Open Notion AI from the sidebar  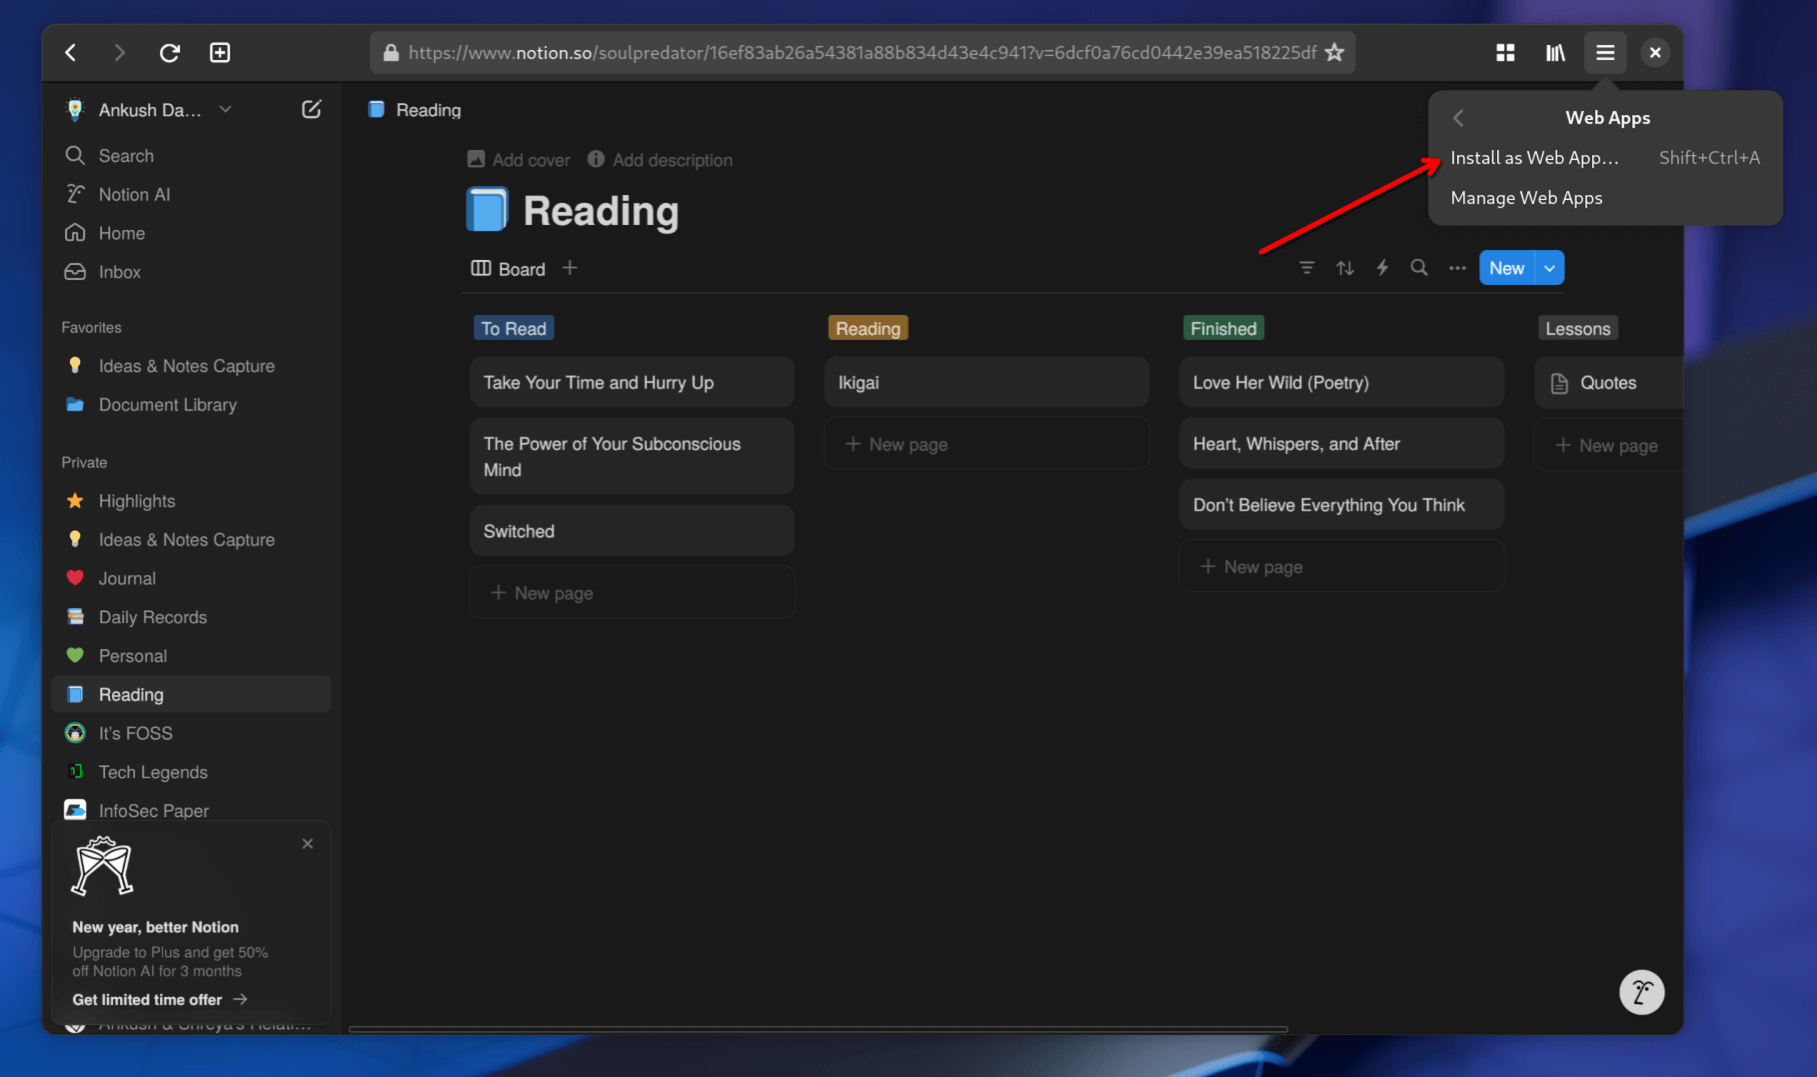pos(133,194)
